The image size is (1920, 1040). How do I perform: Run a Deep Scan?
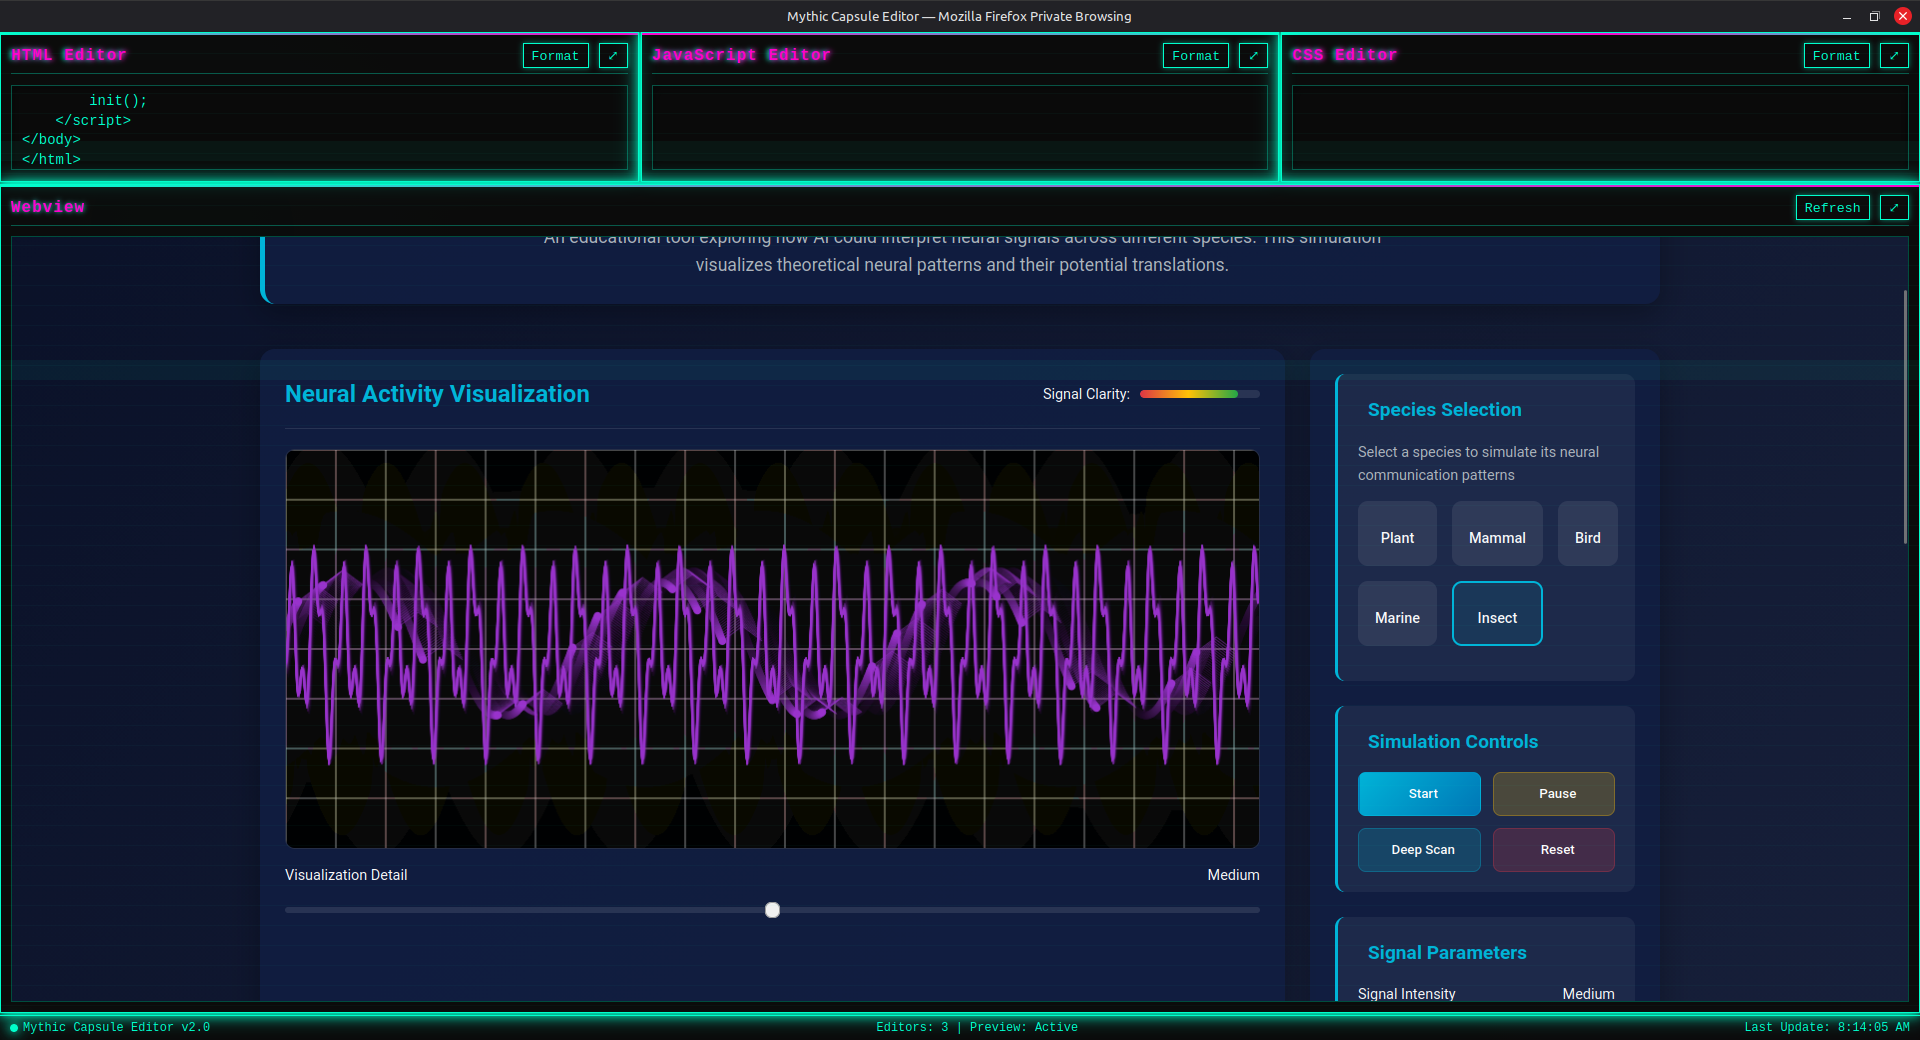[1419, 849]
